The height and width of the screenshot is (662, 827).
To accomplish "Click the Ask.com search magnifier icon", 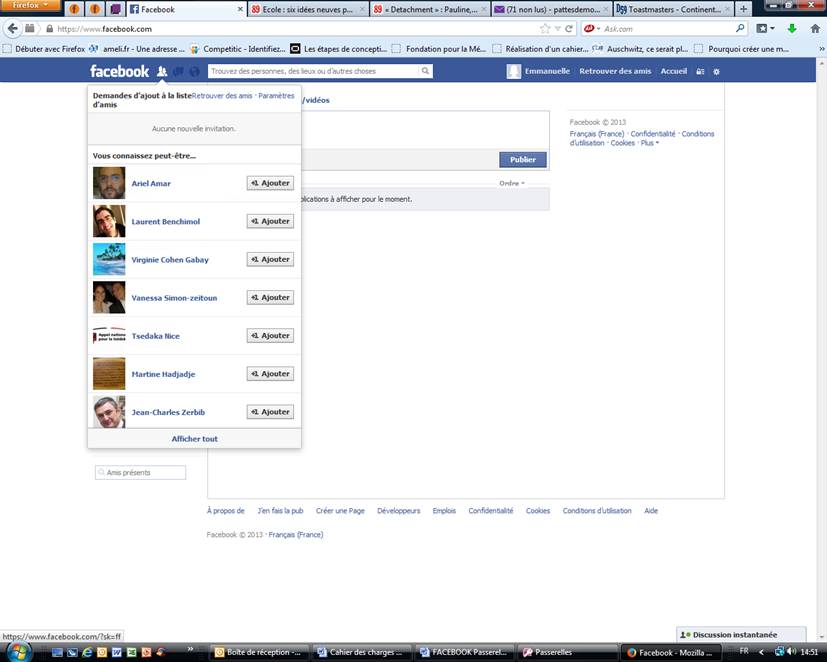I will point(741,28).
